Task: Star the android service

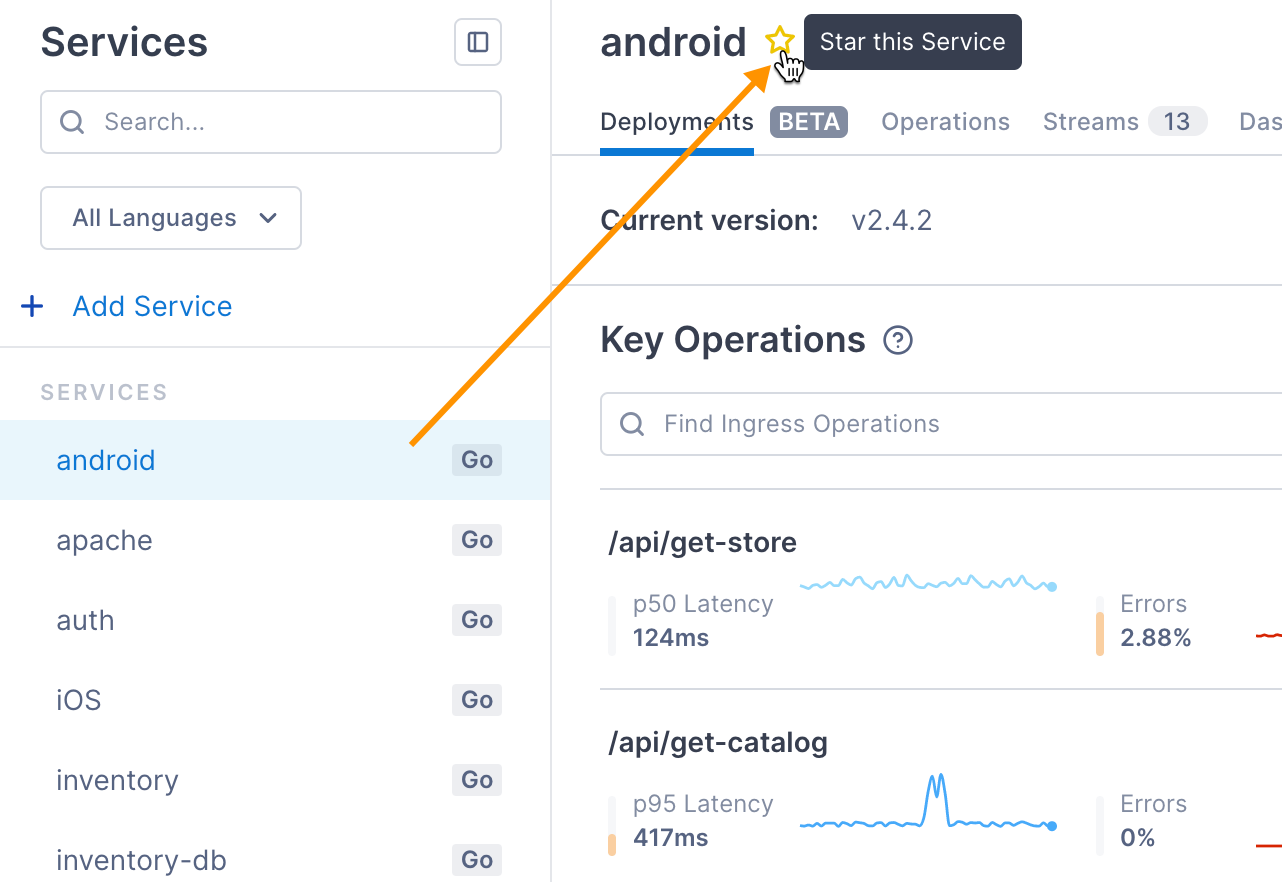Action: point(780,41)
